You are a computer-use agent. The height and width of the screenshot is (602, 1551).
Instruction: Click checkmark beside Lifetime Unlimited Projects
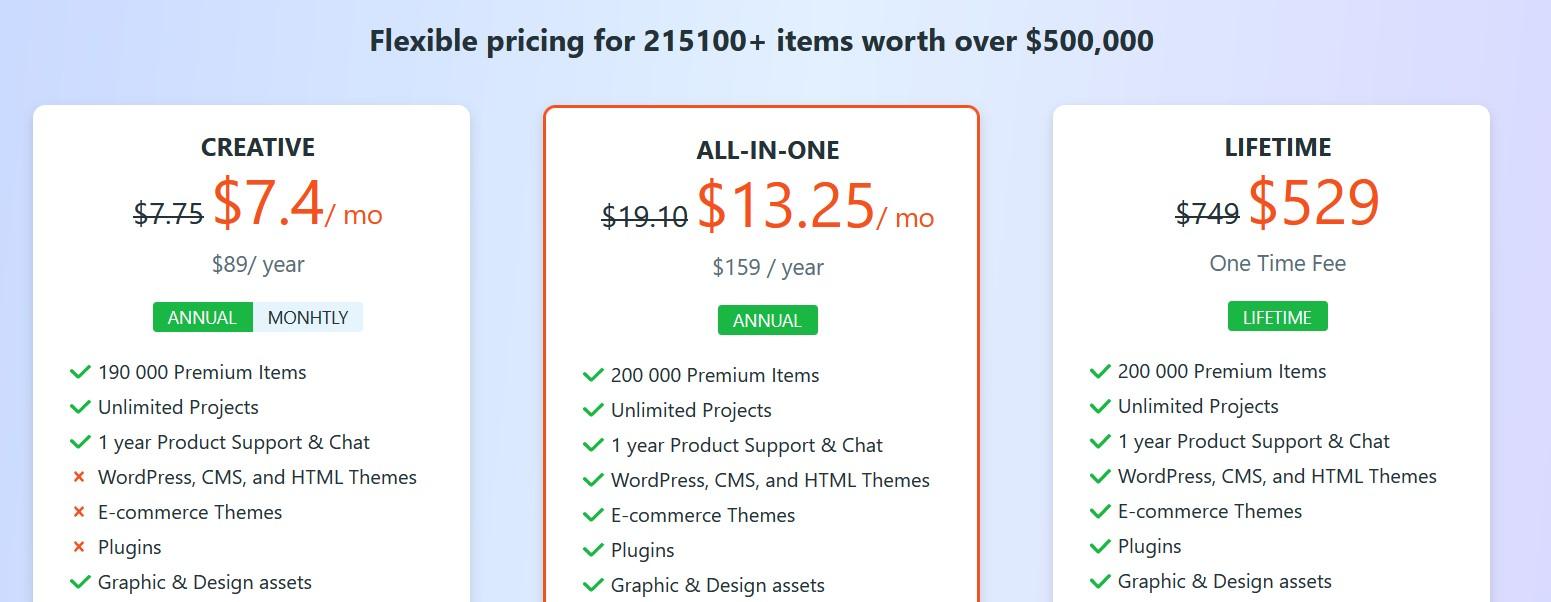[1100, 406]
